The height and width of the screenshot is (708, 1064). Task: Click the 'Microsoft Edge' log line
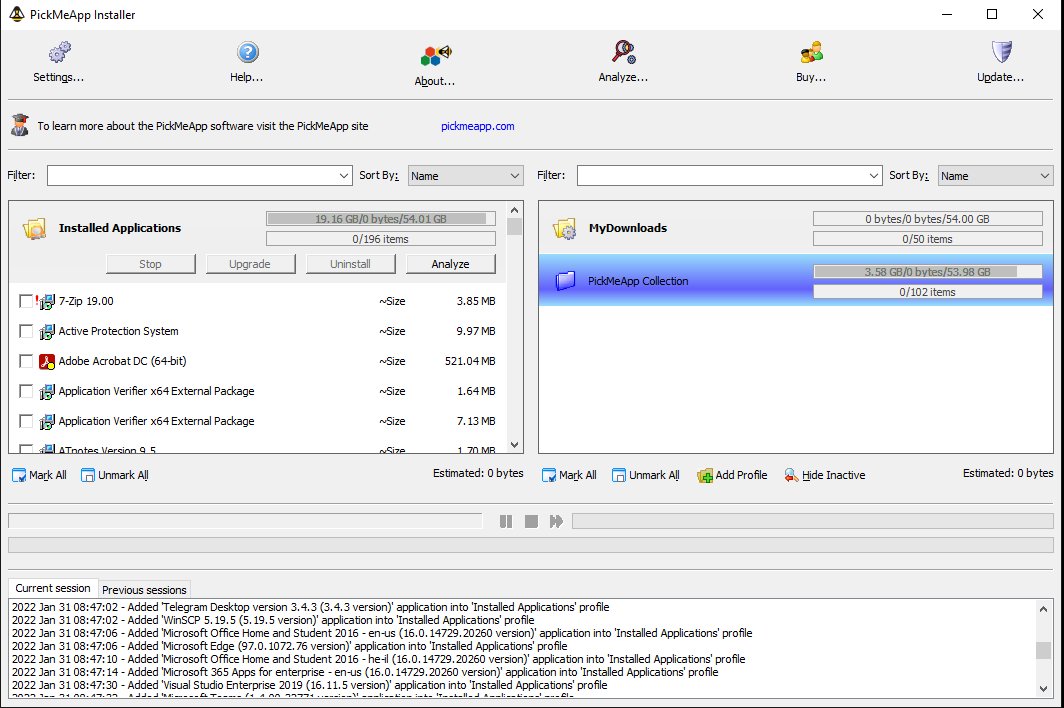click(290, 646)
